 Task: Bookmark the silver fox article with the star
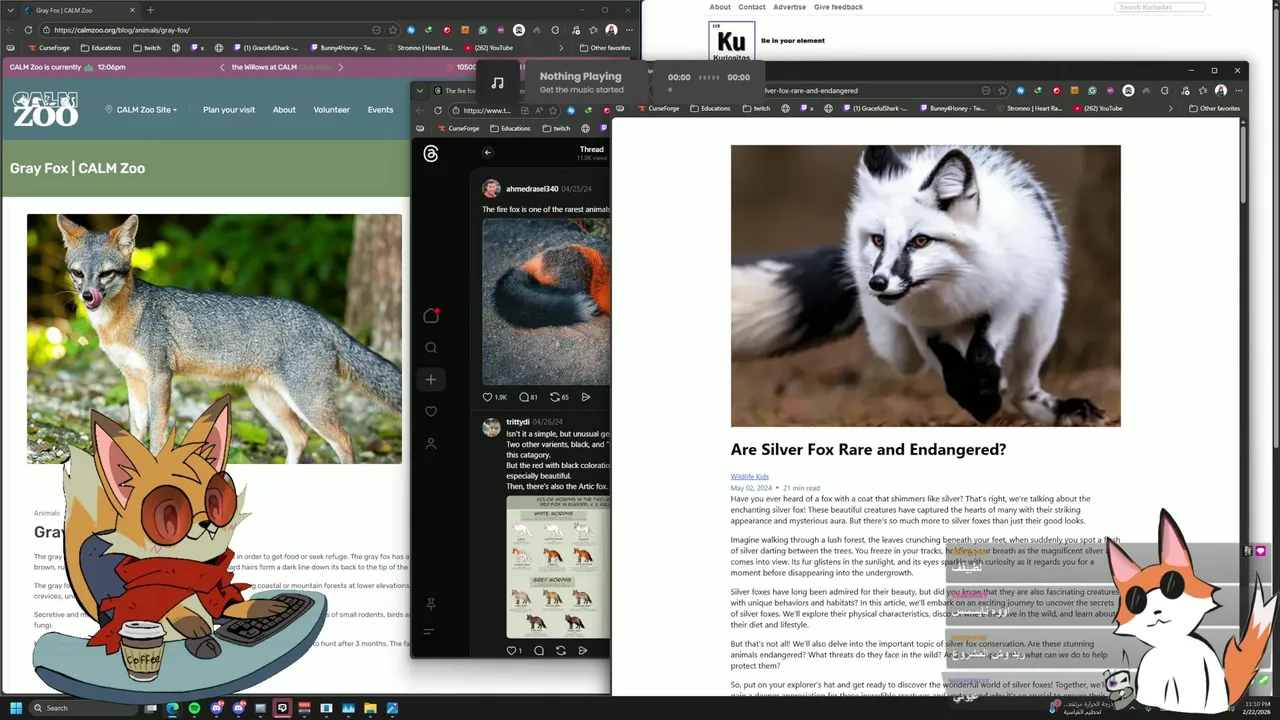[1003, 90]
